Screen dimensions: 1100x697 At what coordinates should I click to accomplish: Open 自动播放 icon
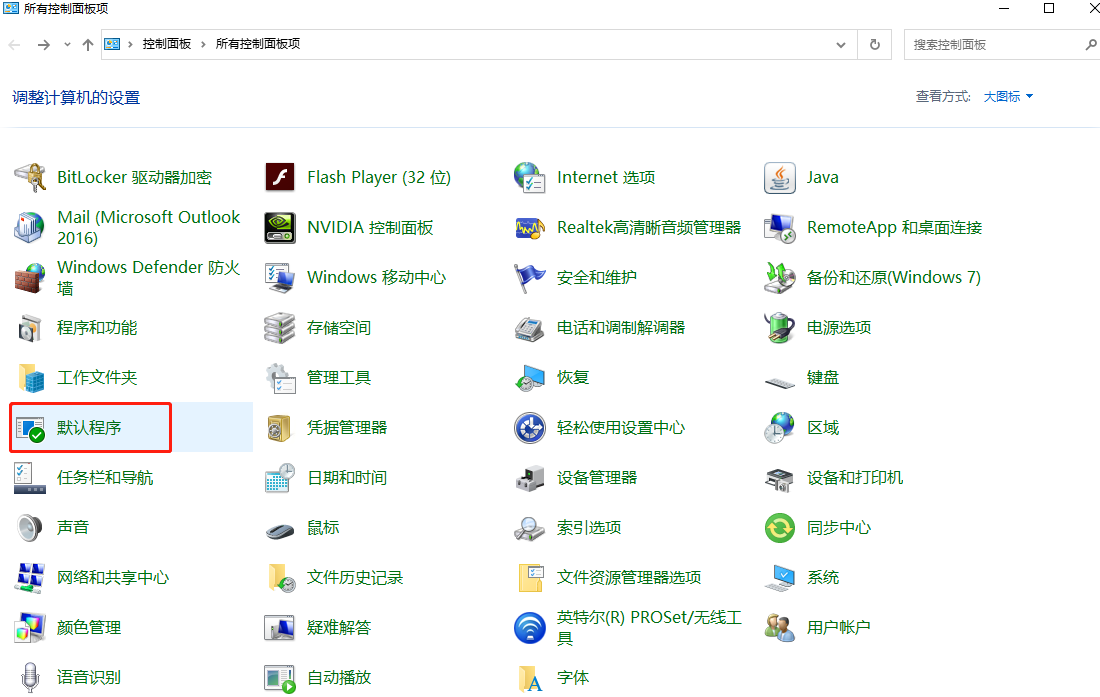[280, 677]
